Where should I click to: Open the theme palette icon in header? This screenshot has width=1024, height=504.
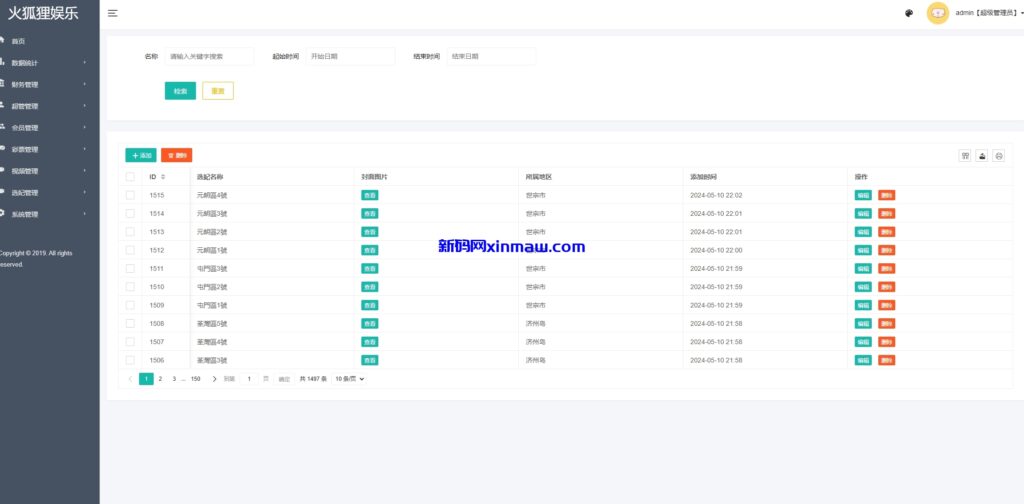pos(908,13)
